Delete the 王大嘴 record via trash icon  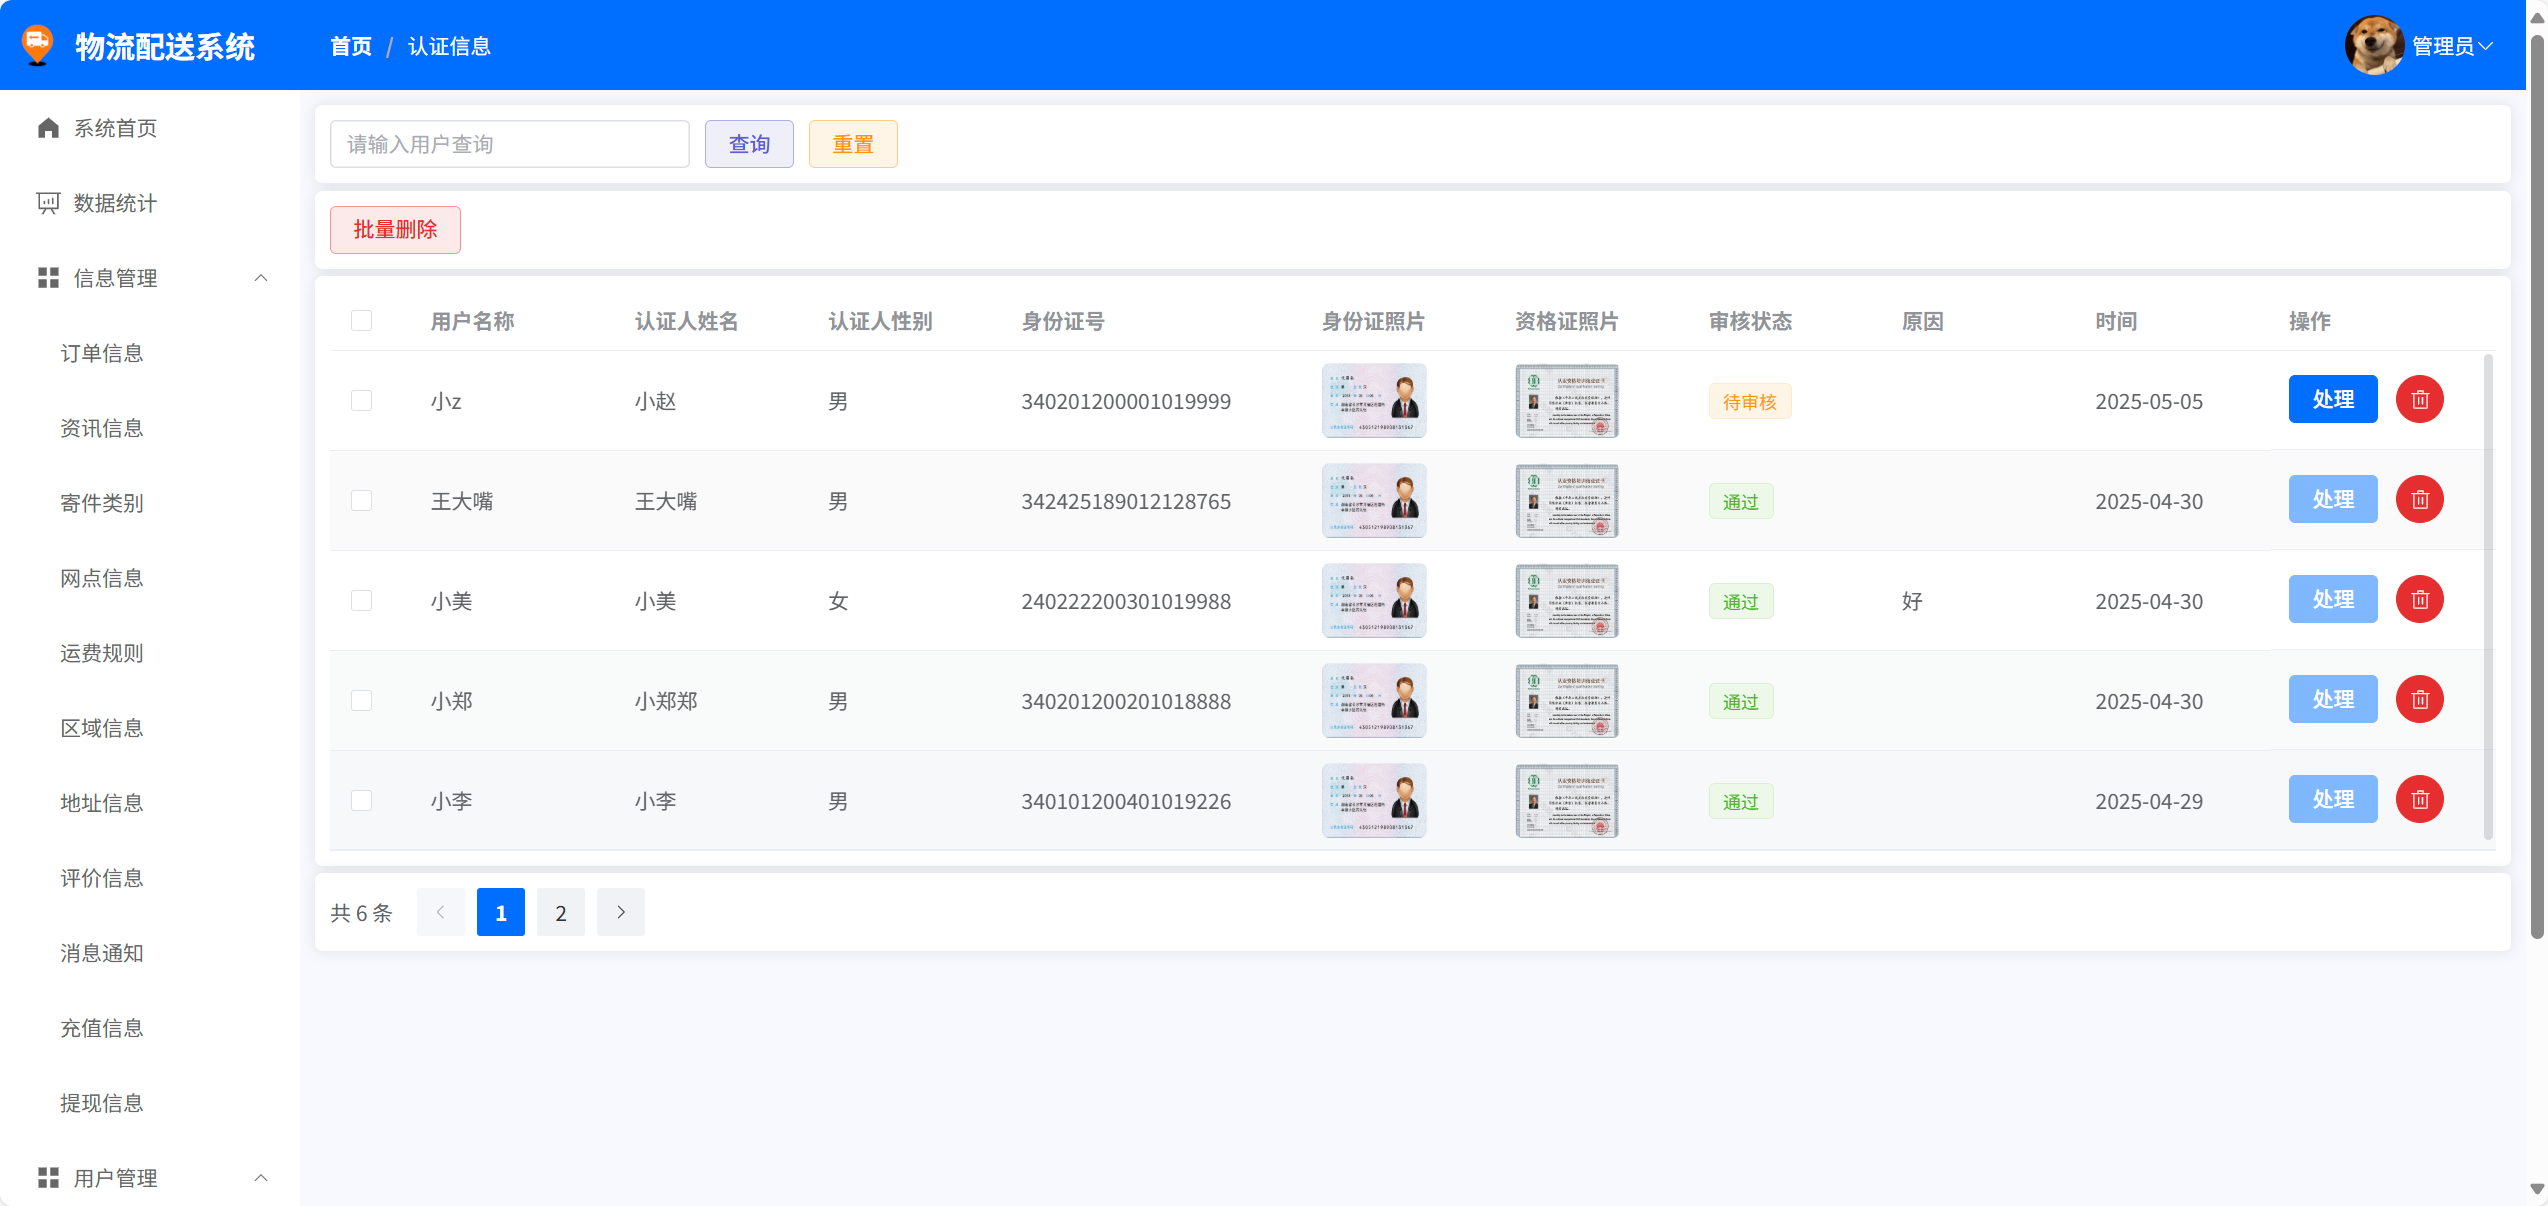coord(2419,500)
